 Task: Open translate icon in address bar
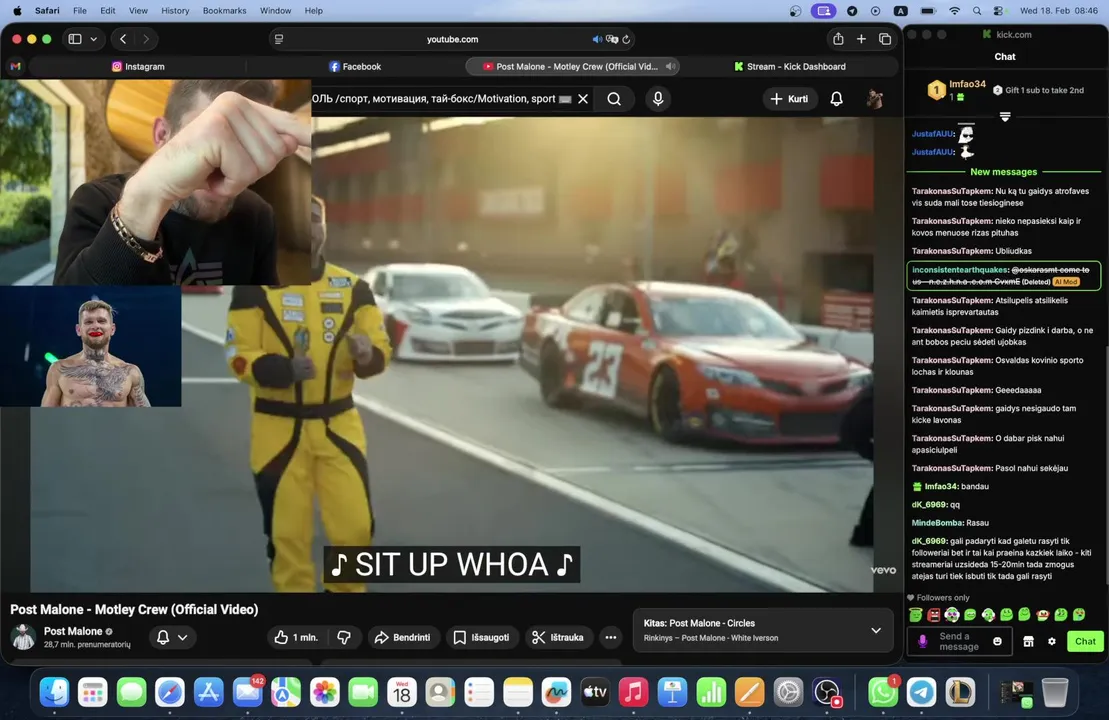tap(612, 40)
